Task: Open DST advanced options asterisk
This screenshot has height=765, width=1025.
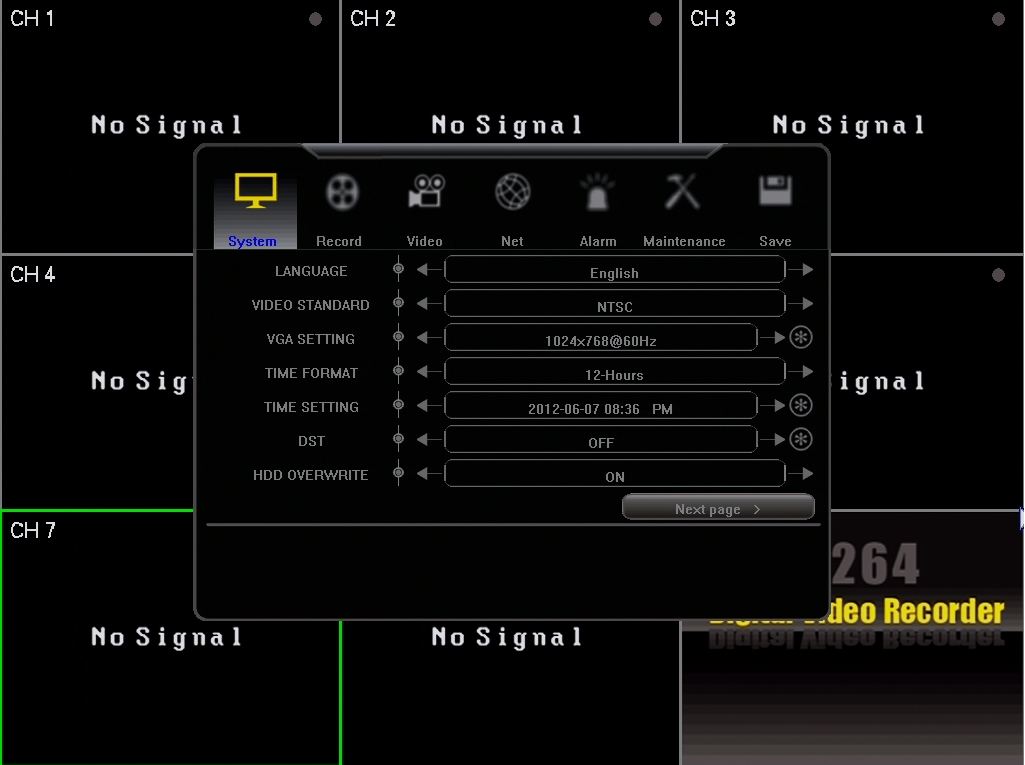Action: click(801, 439)
